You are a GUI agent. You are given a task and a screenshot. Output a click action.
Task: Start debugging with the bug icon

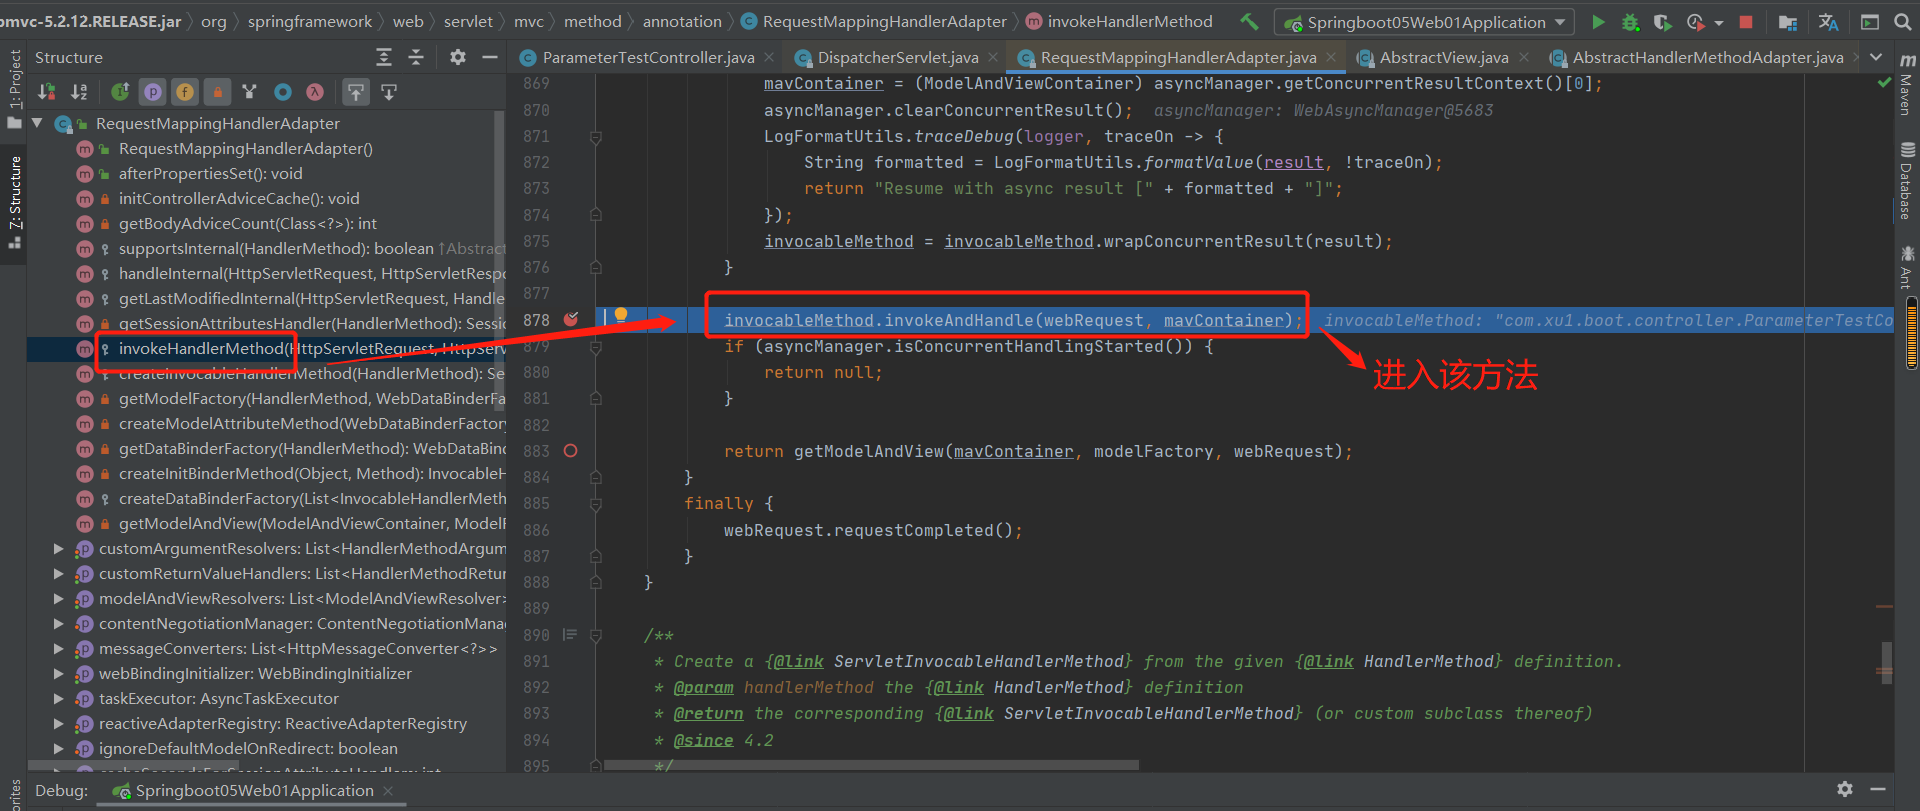[x=1630, y=21]
